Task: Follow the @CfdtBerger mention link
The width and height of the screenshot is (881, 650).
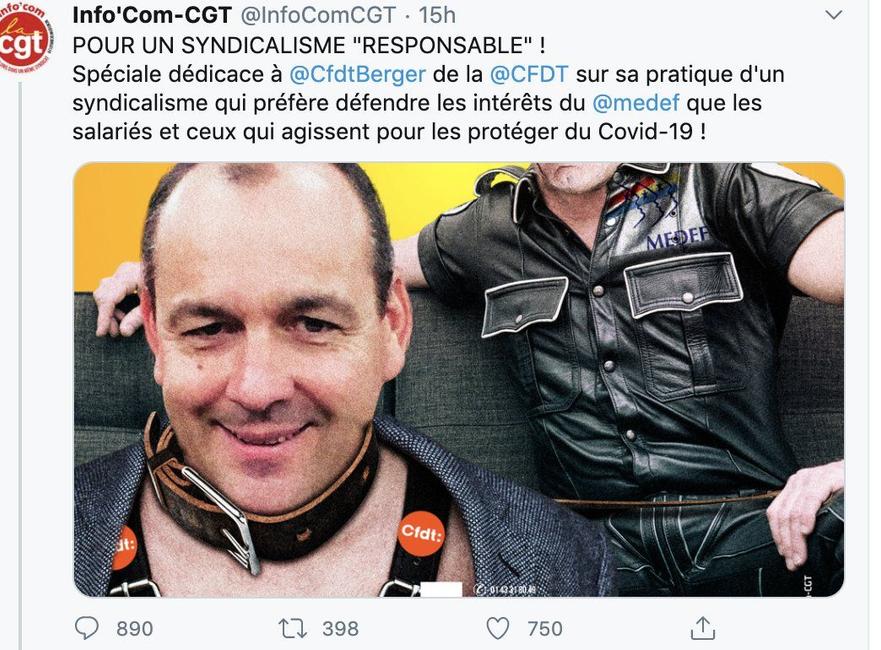Action: click(357, 74)
